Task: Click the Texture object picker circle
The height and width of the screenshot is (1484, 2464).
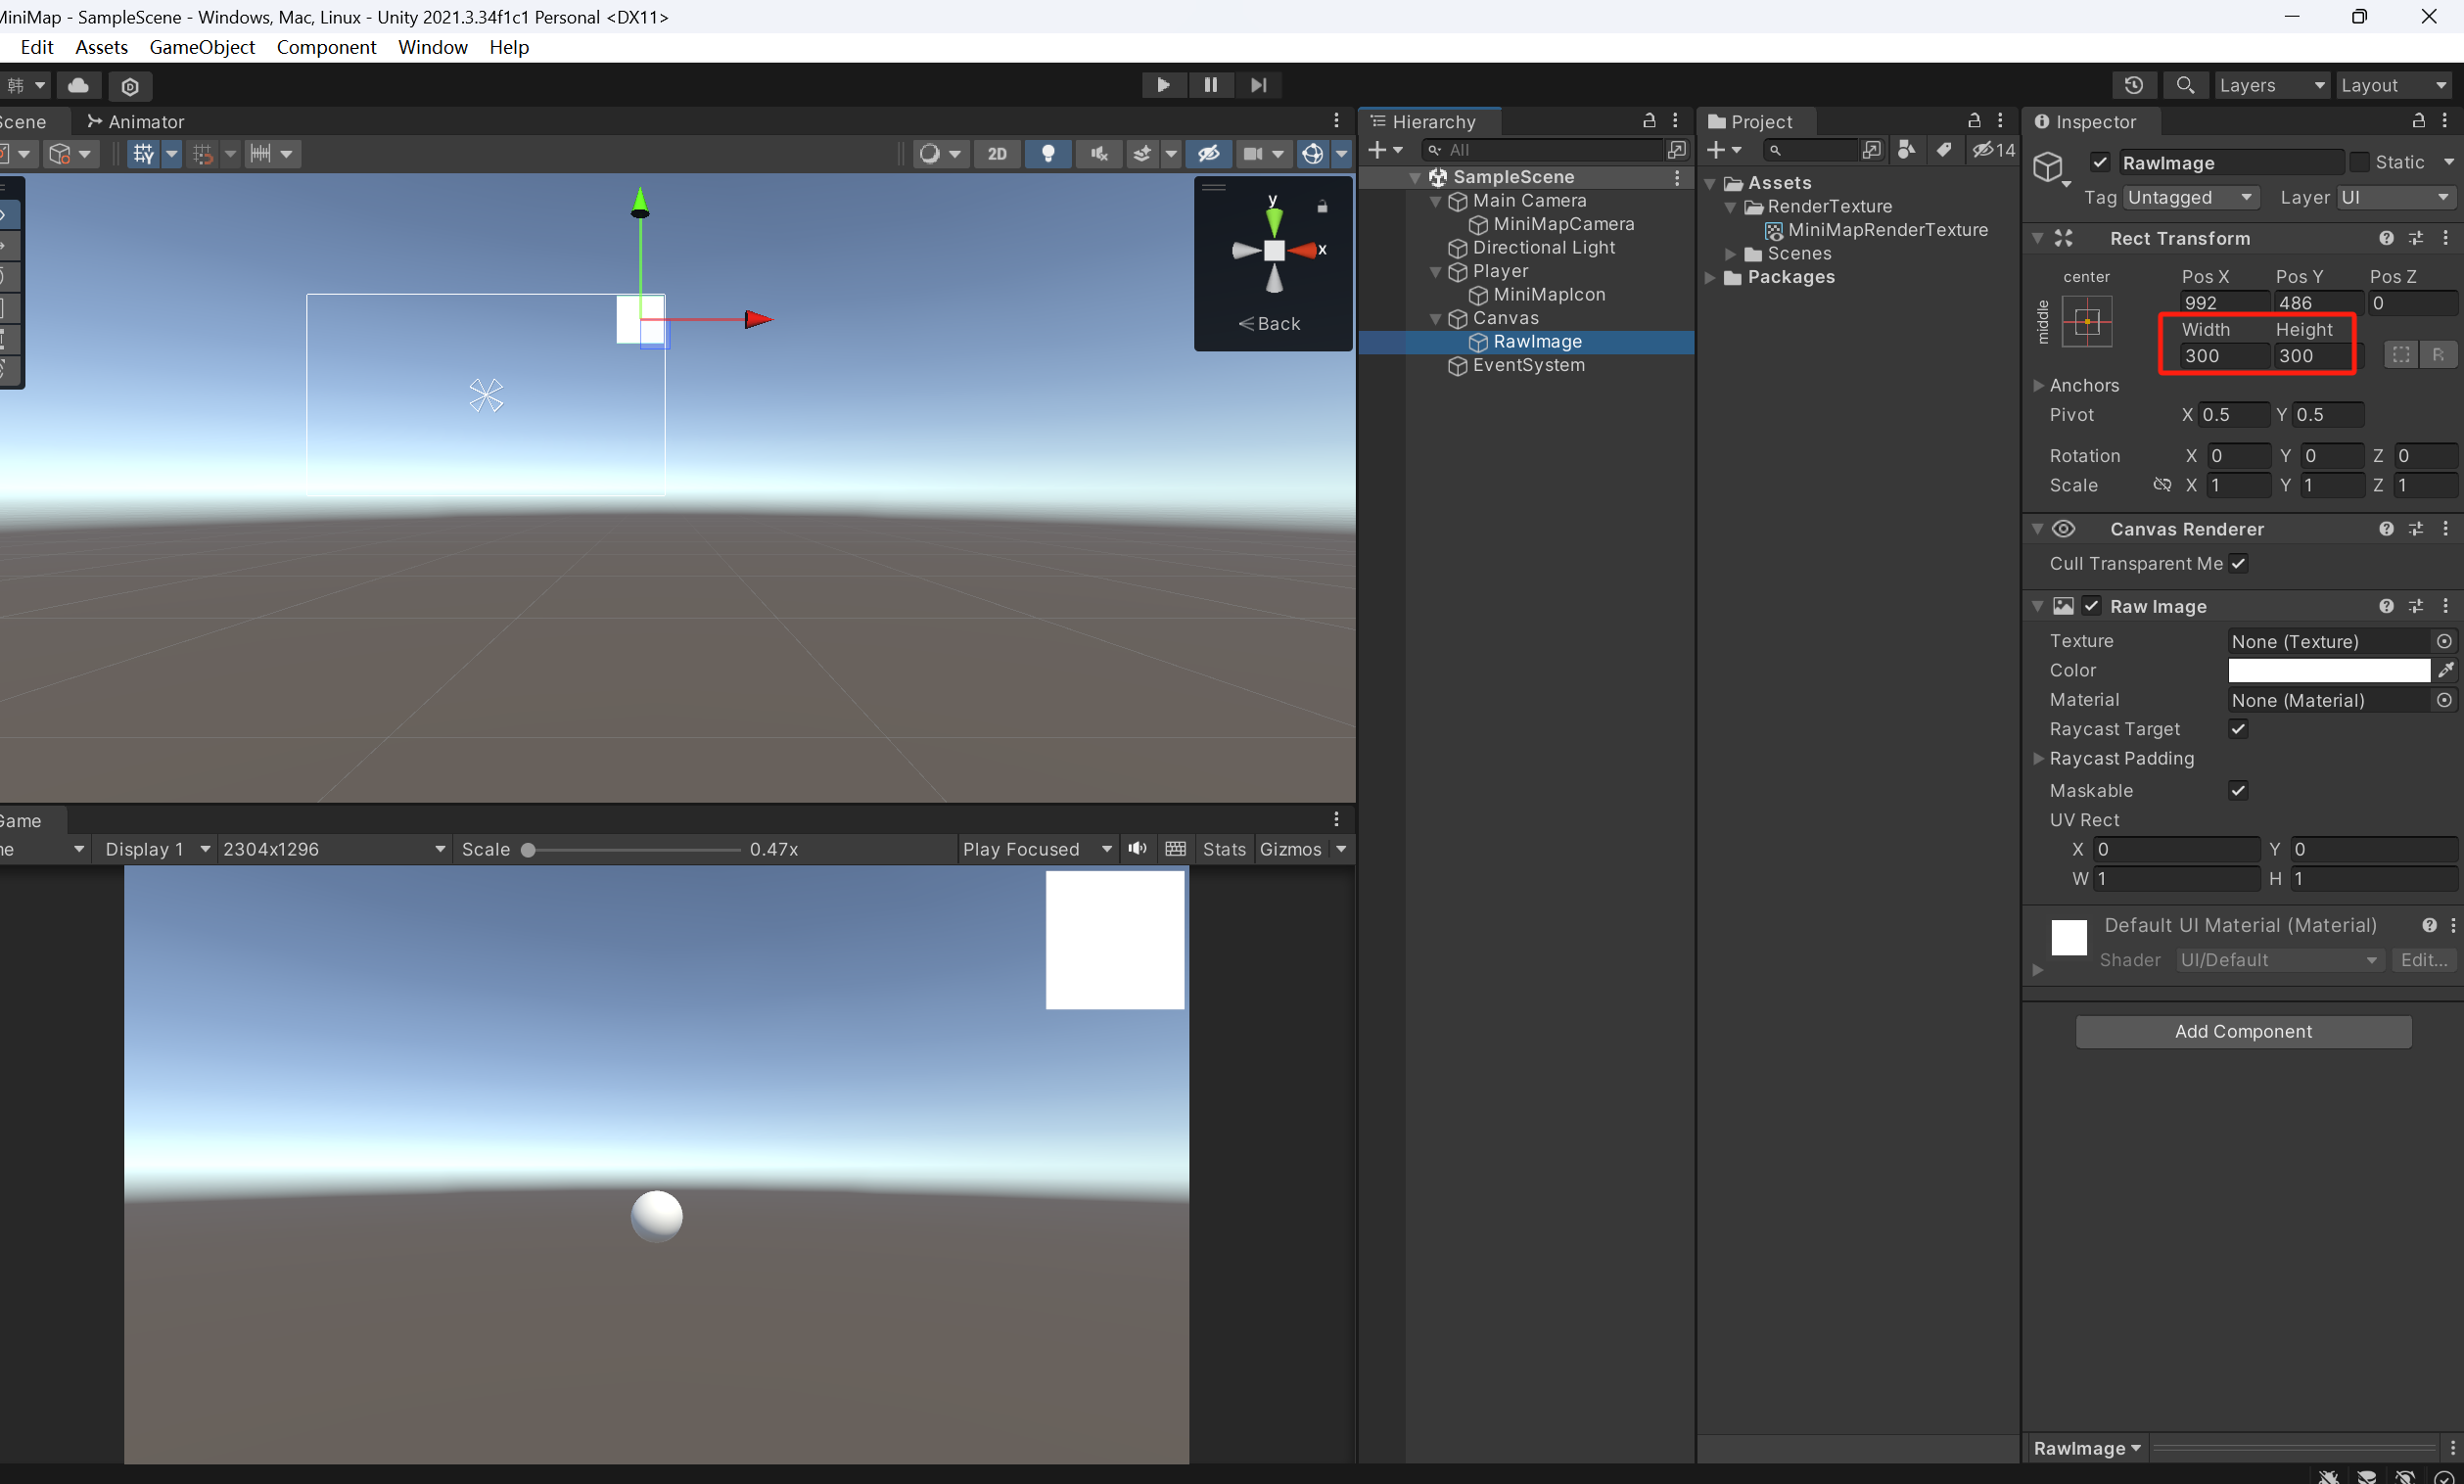Action: coord(2443,641)
